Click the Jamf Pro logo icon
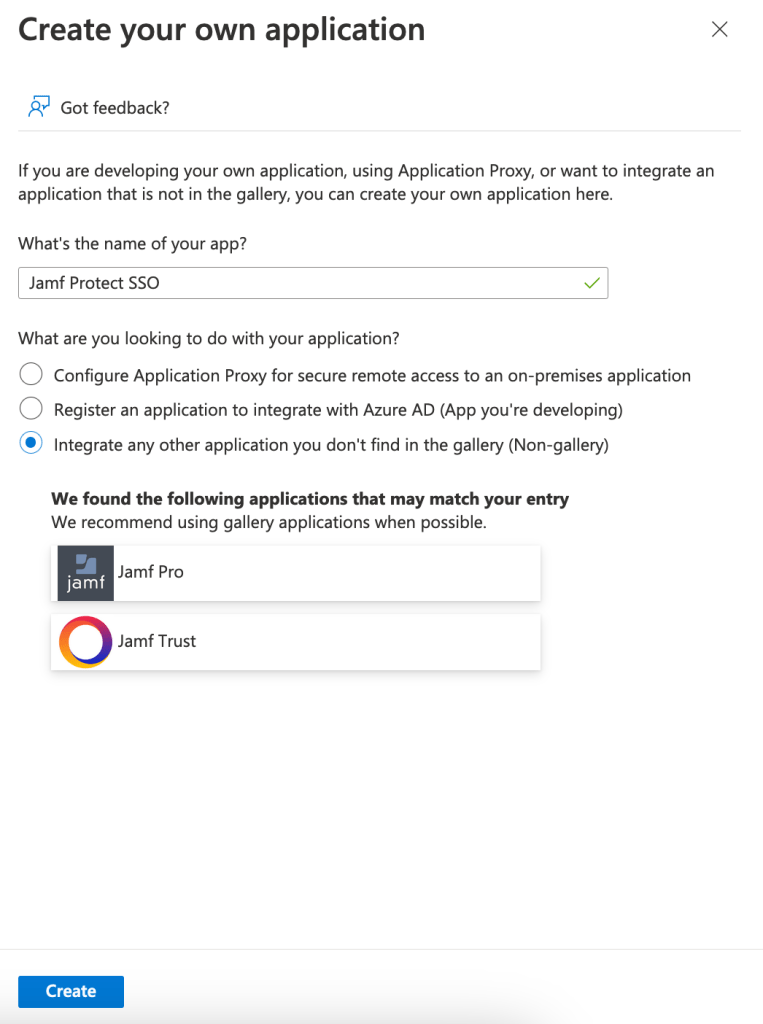 (x=86, y=573)
